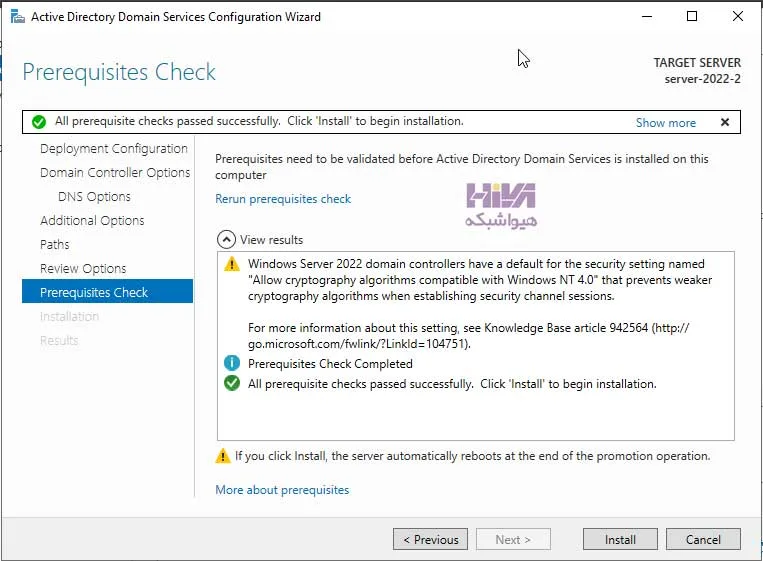Collapse the View results section
763x561 pixels.
point(226,239)
